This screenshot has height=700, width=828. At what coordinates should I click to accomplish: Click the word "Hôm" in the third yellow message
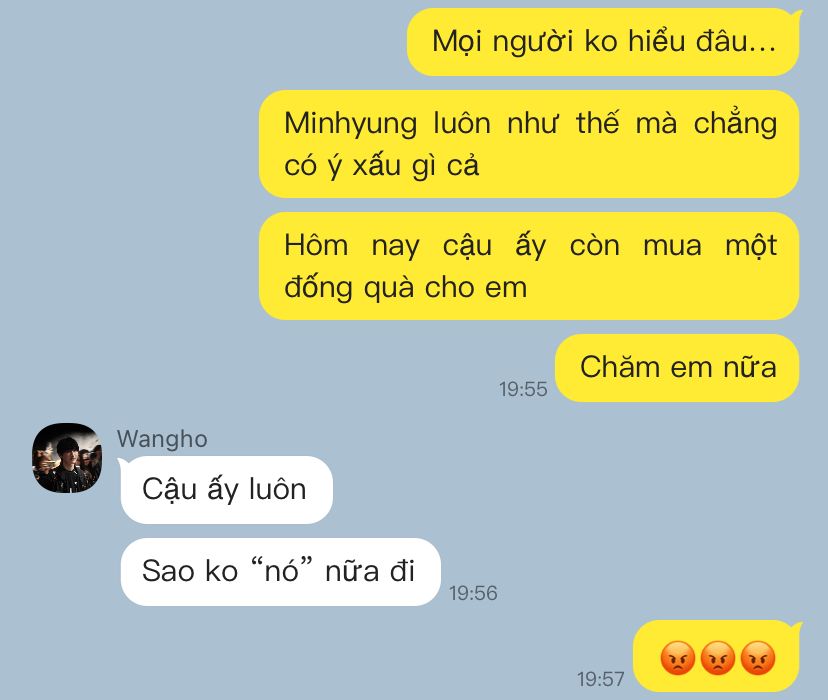click(316, 246)
